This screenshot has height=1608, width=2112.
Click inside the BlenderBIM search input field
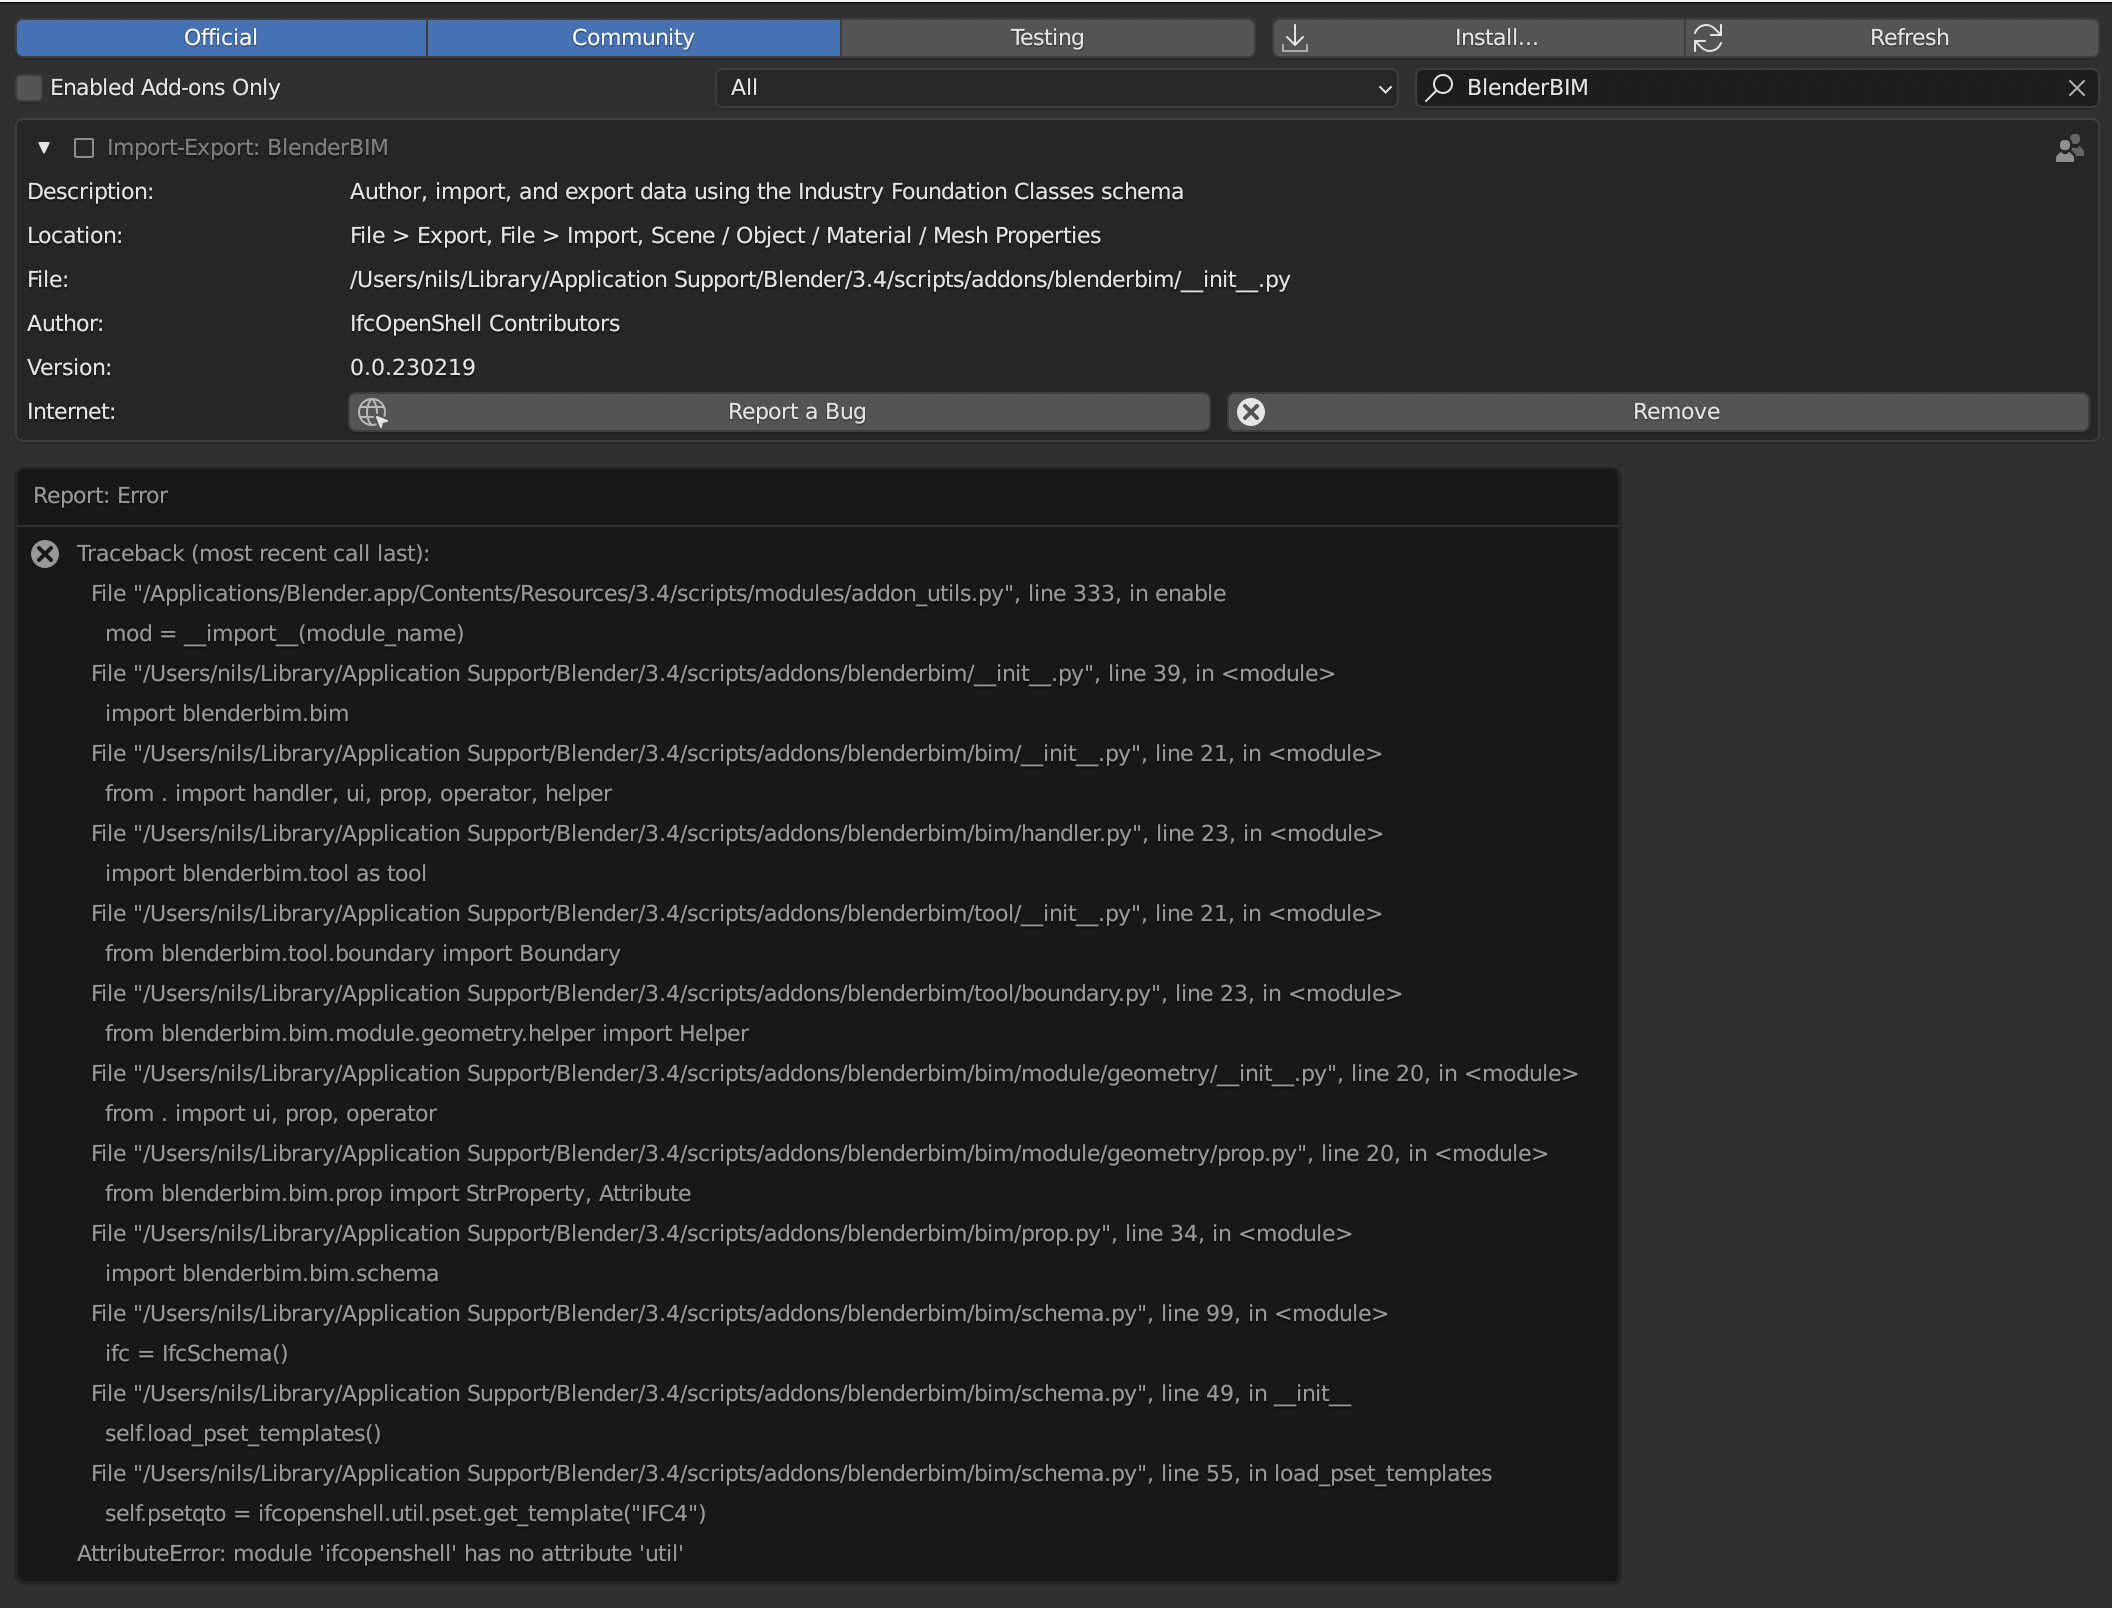tap(1700, 87)
